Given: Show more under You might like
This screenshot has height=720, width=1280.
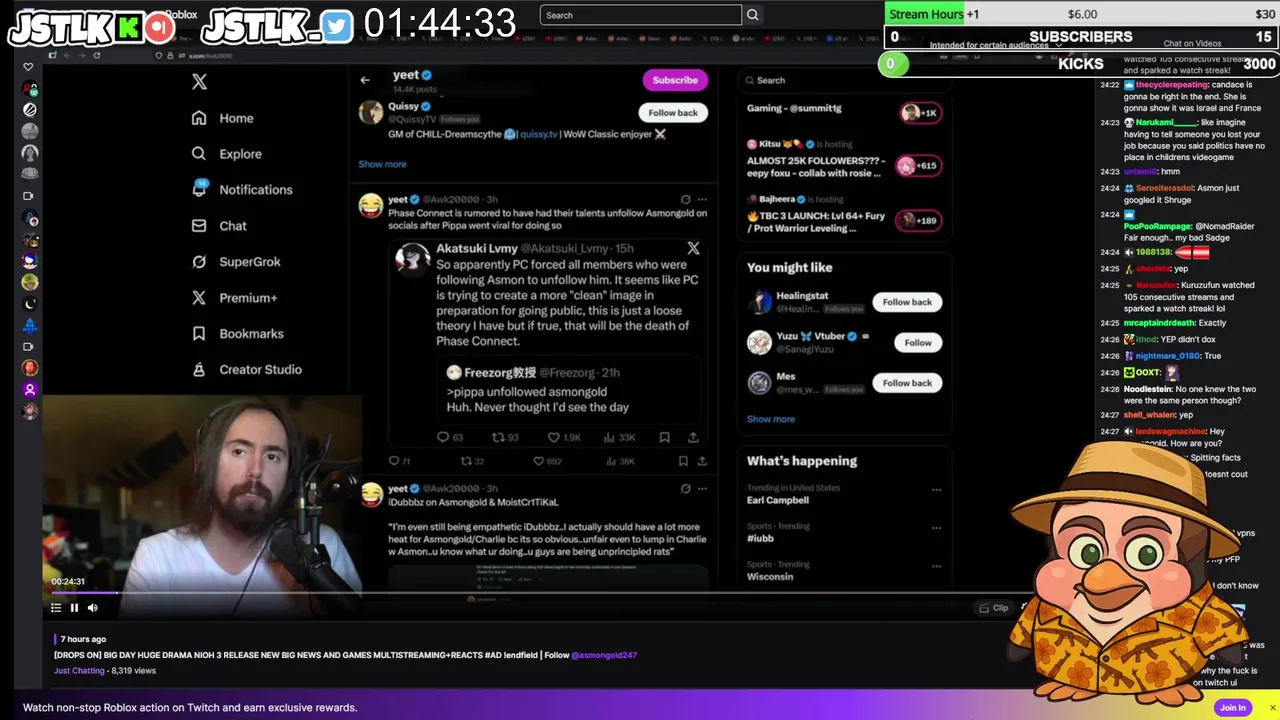Looking at the screenshot, I should pos(771,419).
